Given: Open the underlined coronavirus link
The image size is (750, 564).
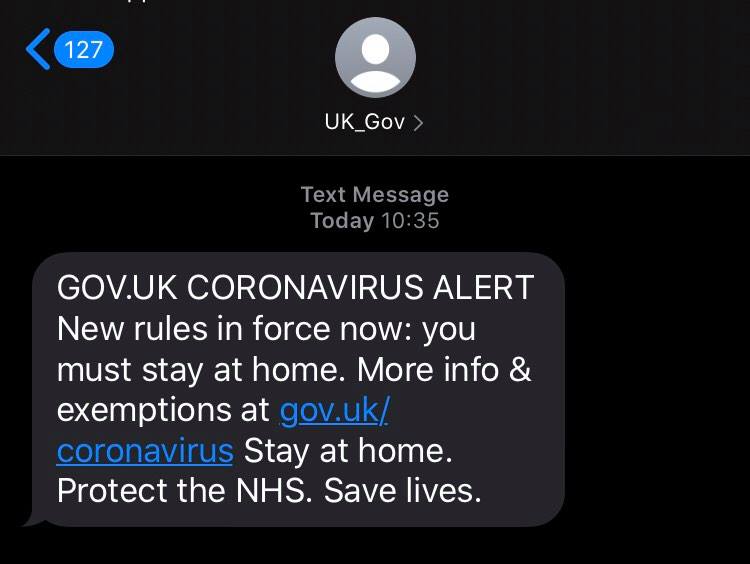Looking at the screenshot, I should (145, 451).
